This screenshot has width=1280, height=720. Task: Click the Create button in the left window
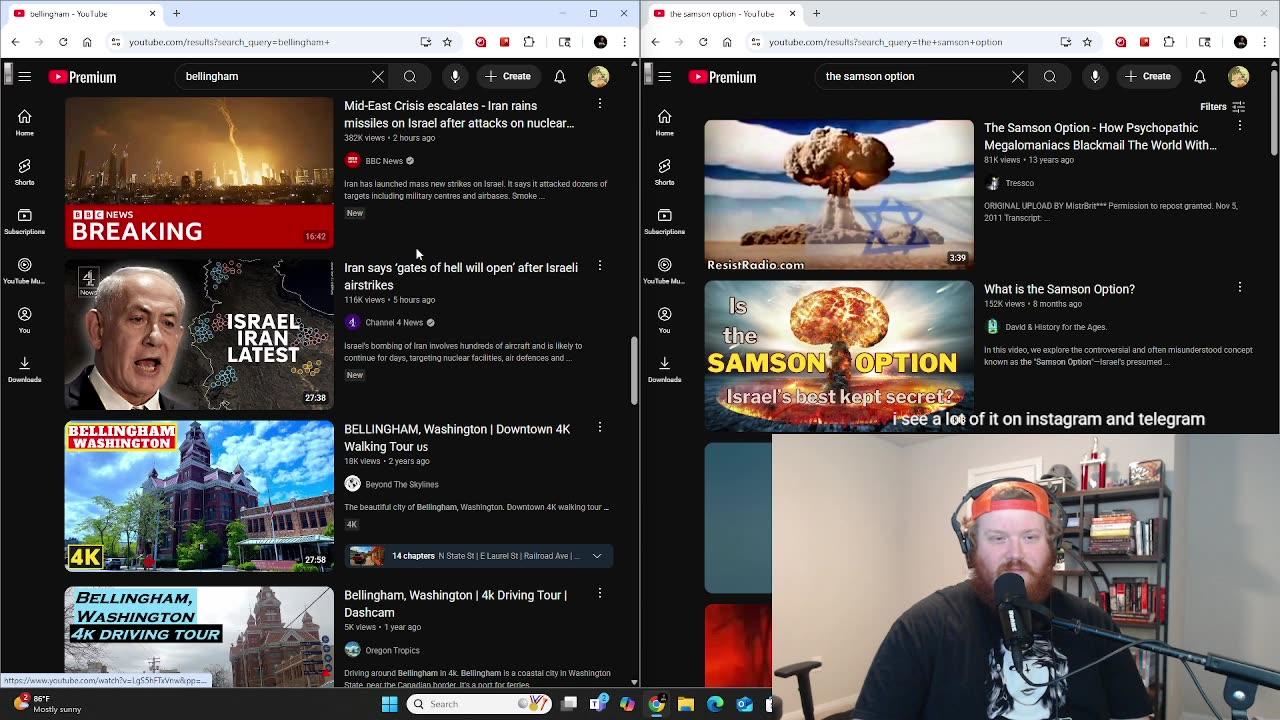pyautogui.click(x=508, y=76)
